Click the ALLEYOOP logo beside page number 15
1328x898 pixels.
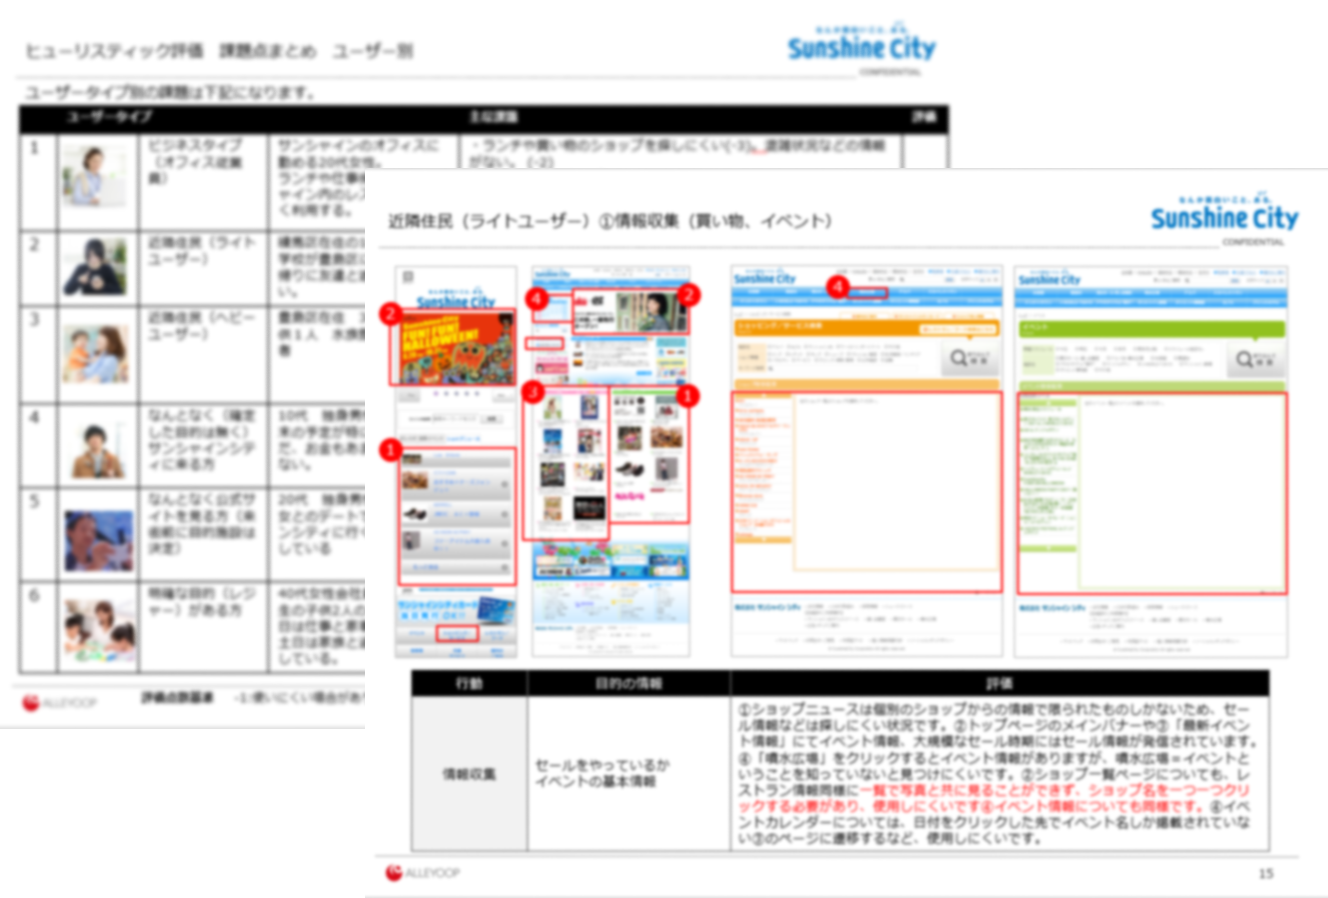tap(423, 873)
